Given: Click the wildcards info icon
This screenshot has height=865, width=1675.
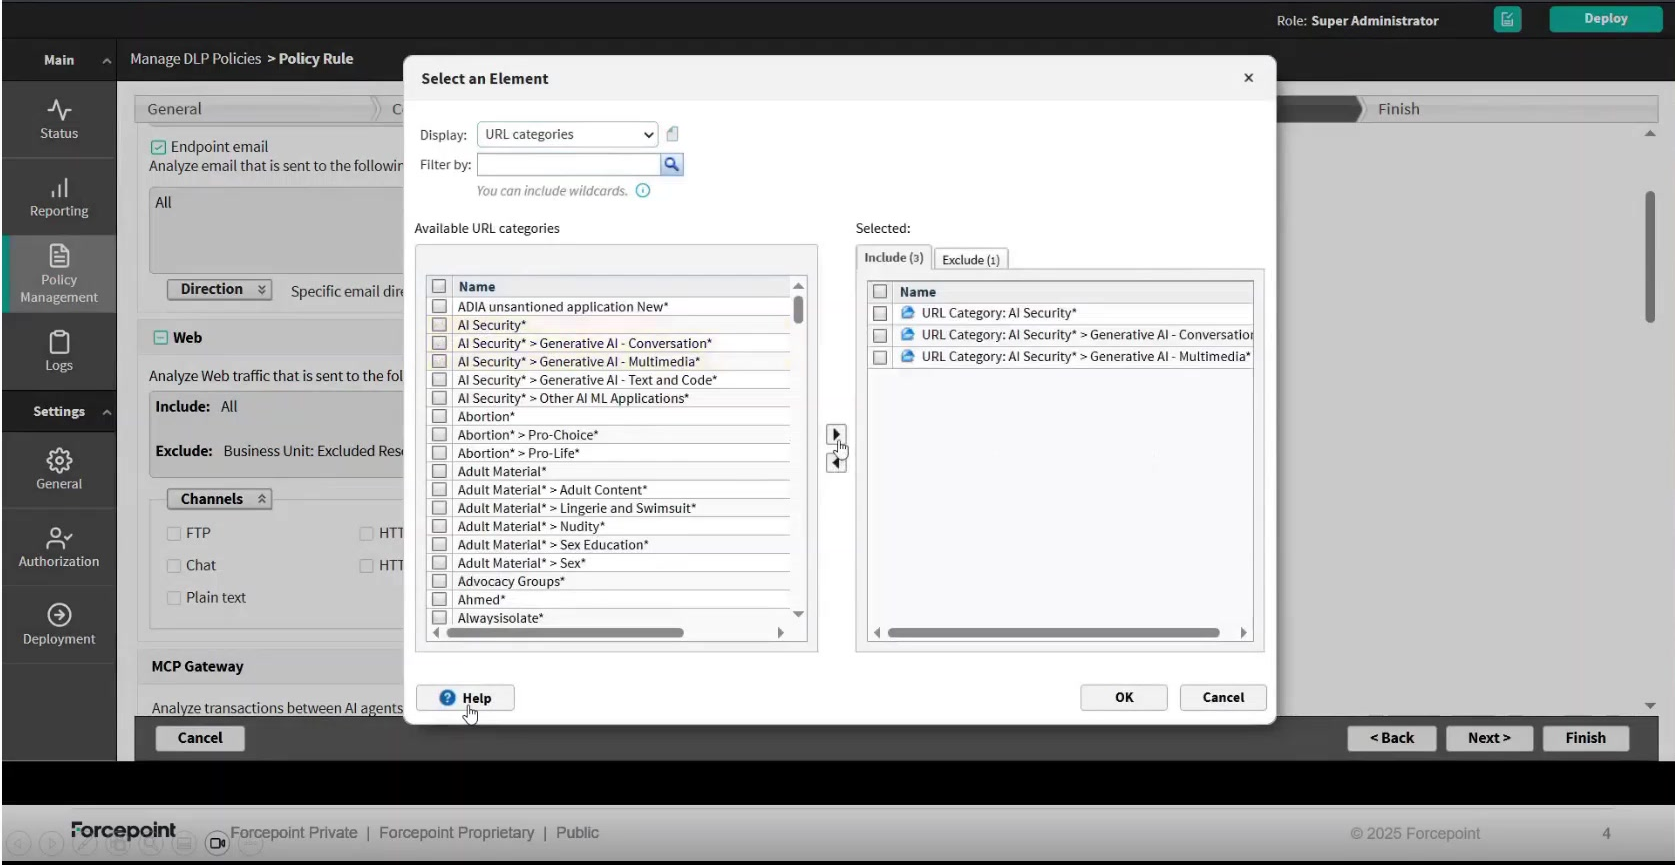Looking at the screenshot, I should pos(643,191).
